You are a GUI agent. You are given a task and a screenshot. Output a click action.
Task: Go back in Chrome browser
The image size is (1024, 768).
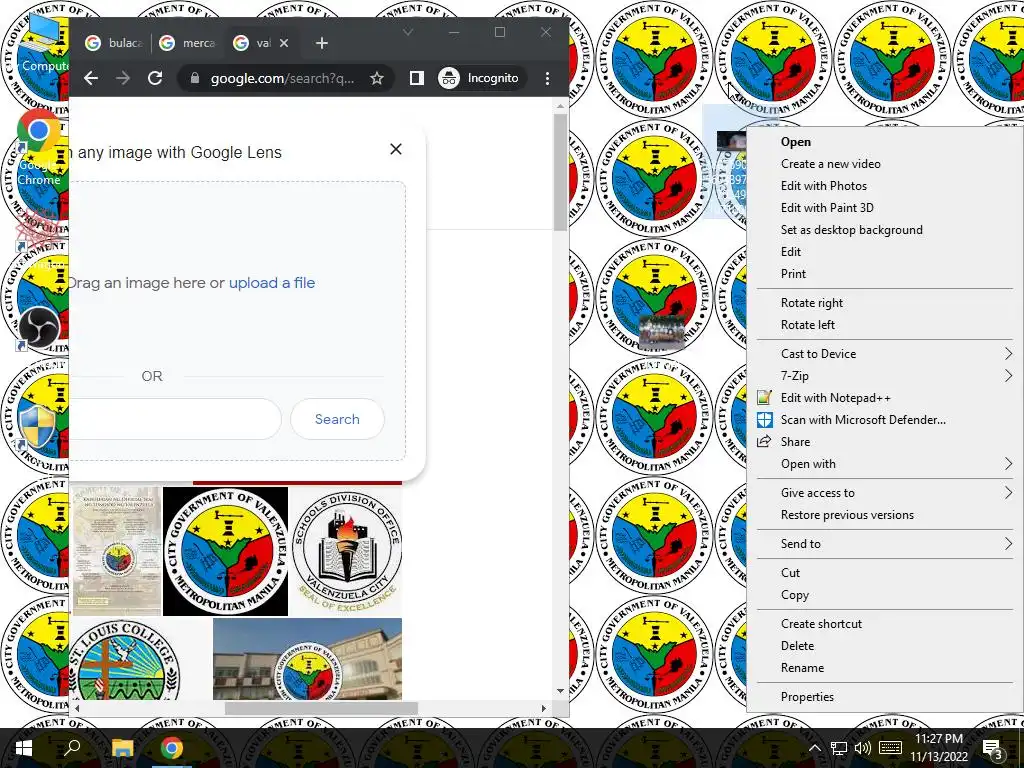click(91, 78)
